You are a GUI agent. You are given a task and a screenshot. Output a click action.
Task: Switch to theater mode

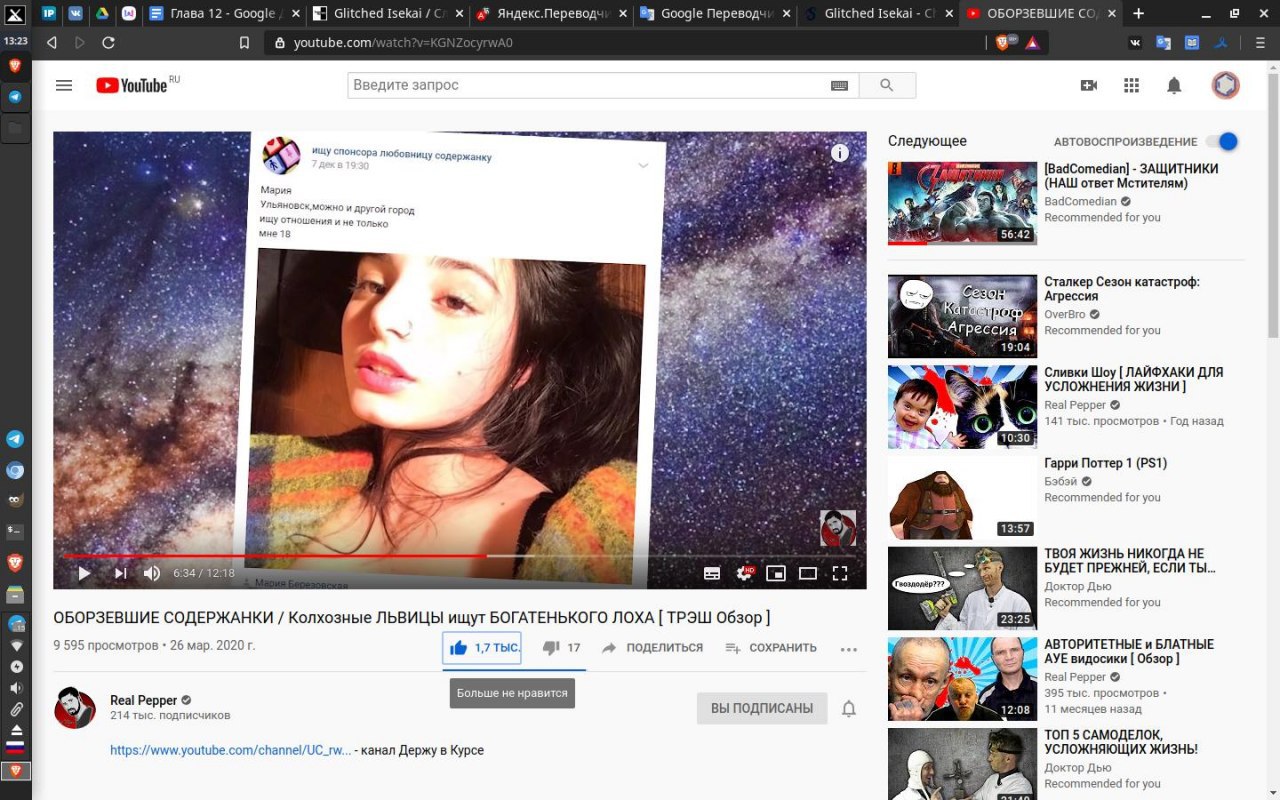click(x=808, y=573)
